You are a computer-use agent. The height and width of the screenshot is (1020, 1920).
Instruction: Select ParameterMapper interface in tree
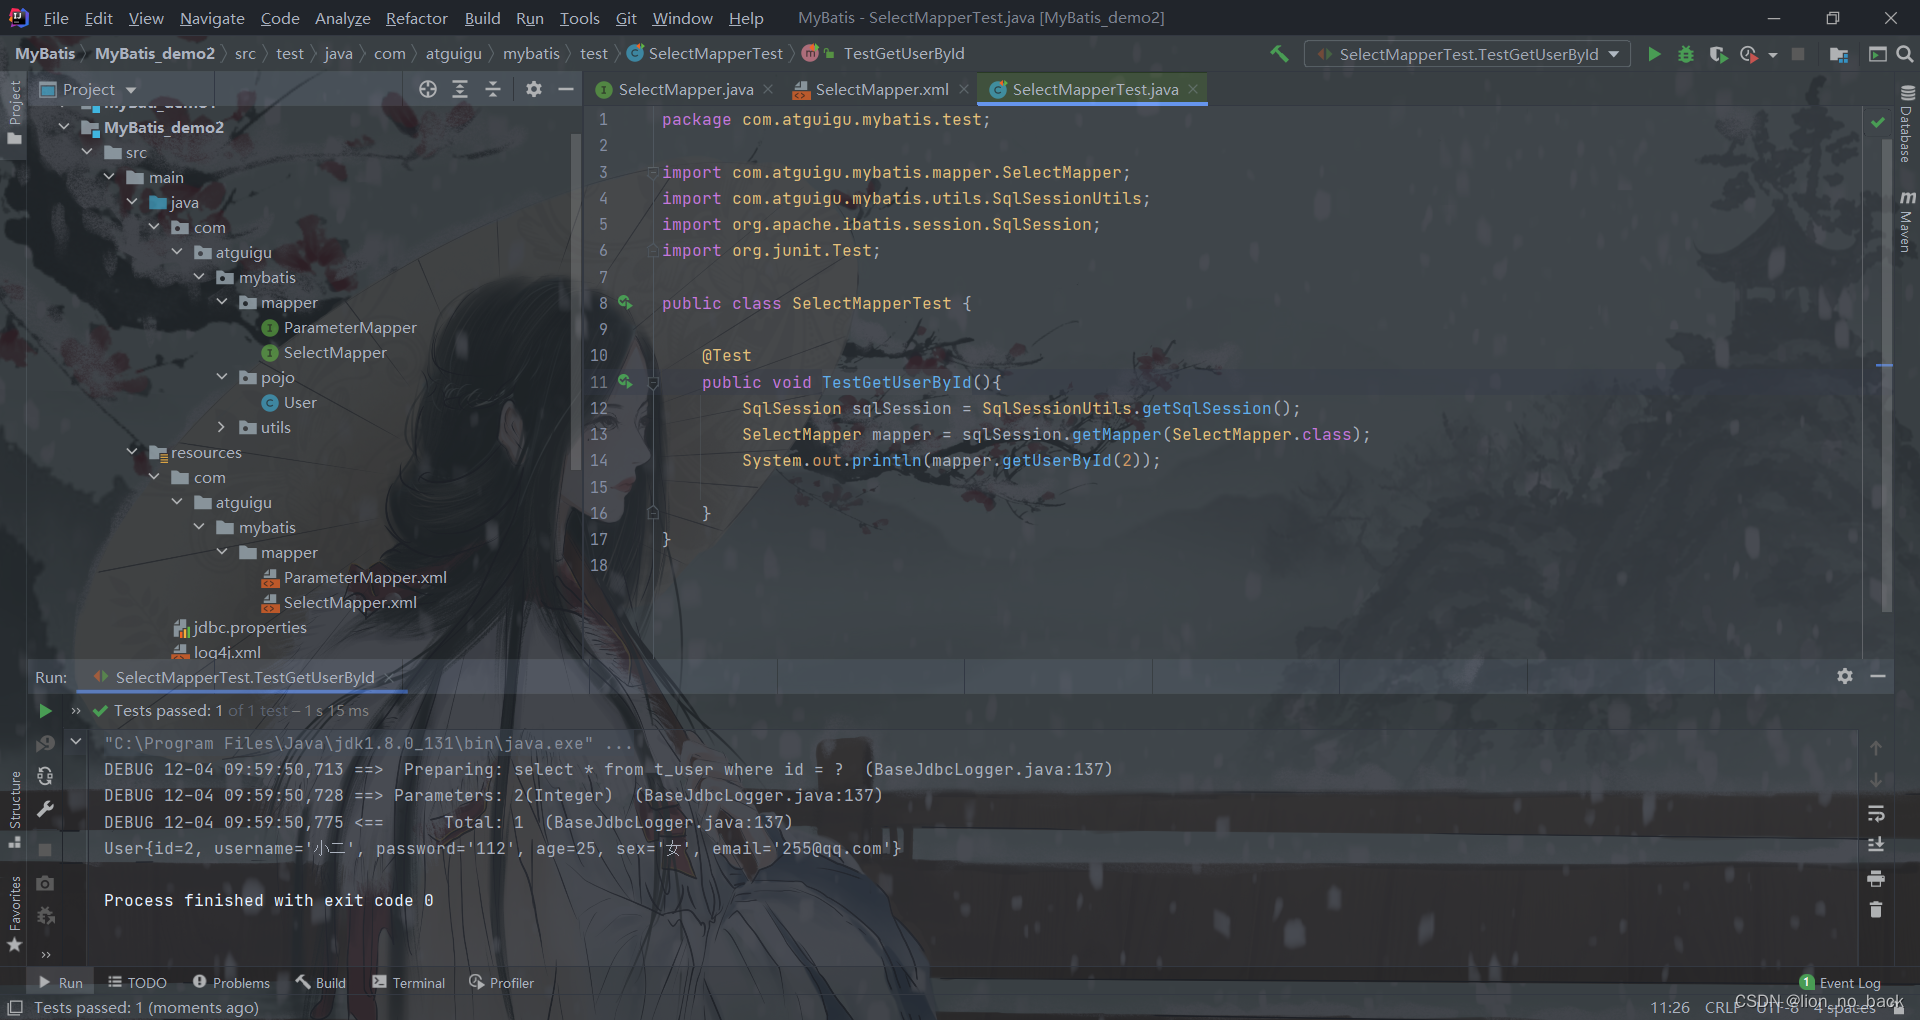click(340, 327)
